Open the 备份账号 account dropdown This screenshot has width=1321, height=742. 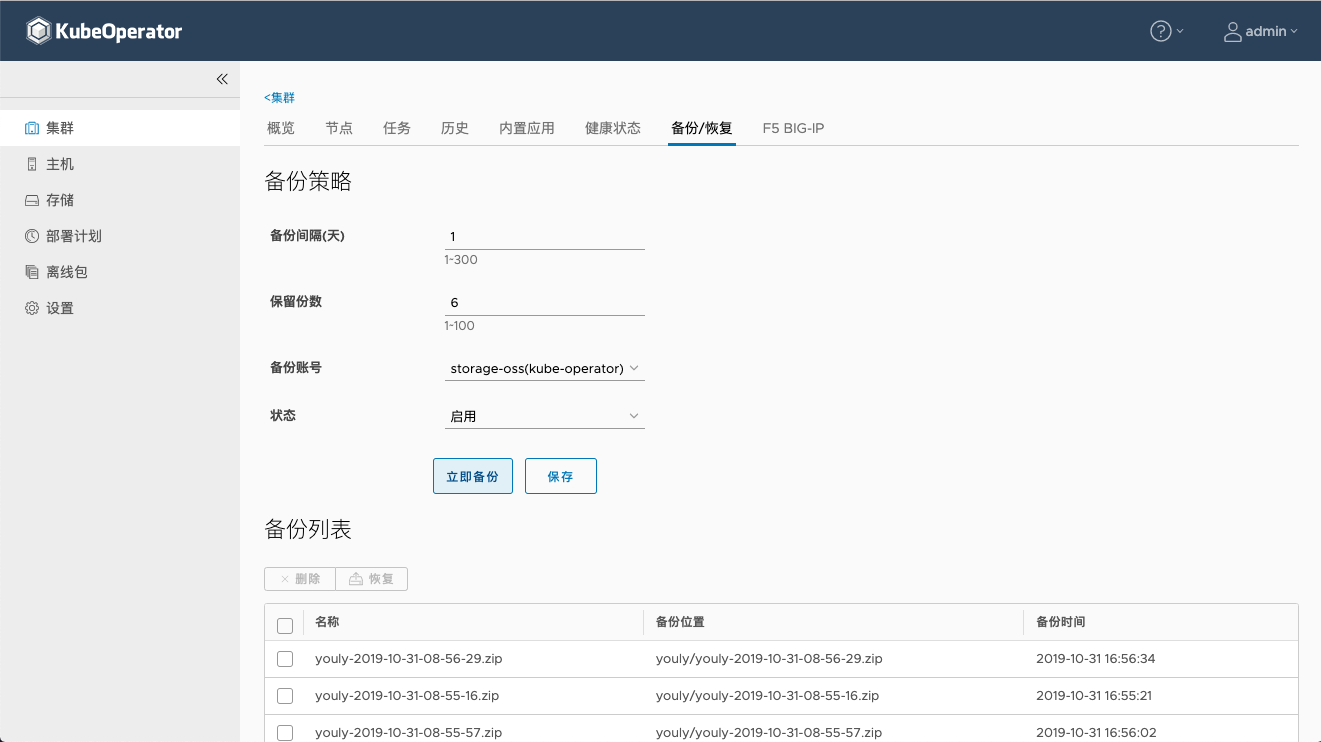tap(544, 368)
